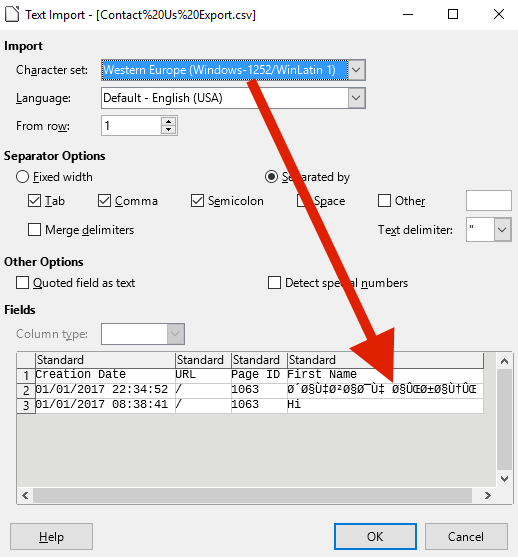This screenshot has width=518, height=557.
Task: Click the '01/01/2017 22:34:52' cell
Action: (105, 390)
